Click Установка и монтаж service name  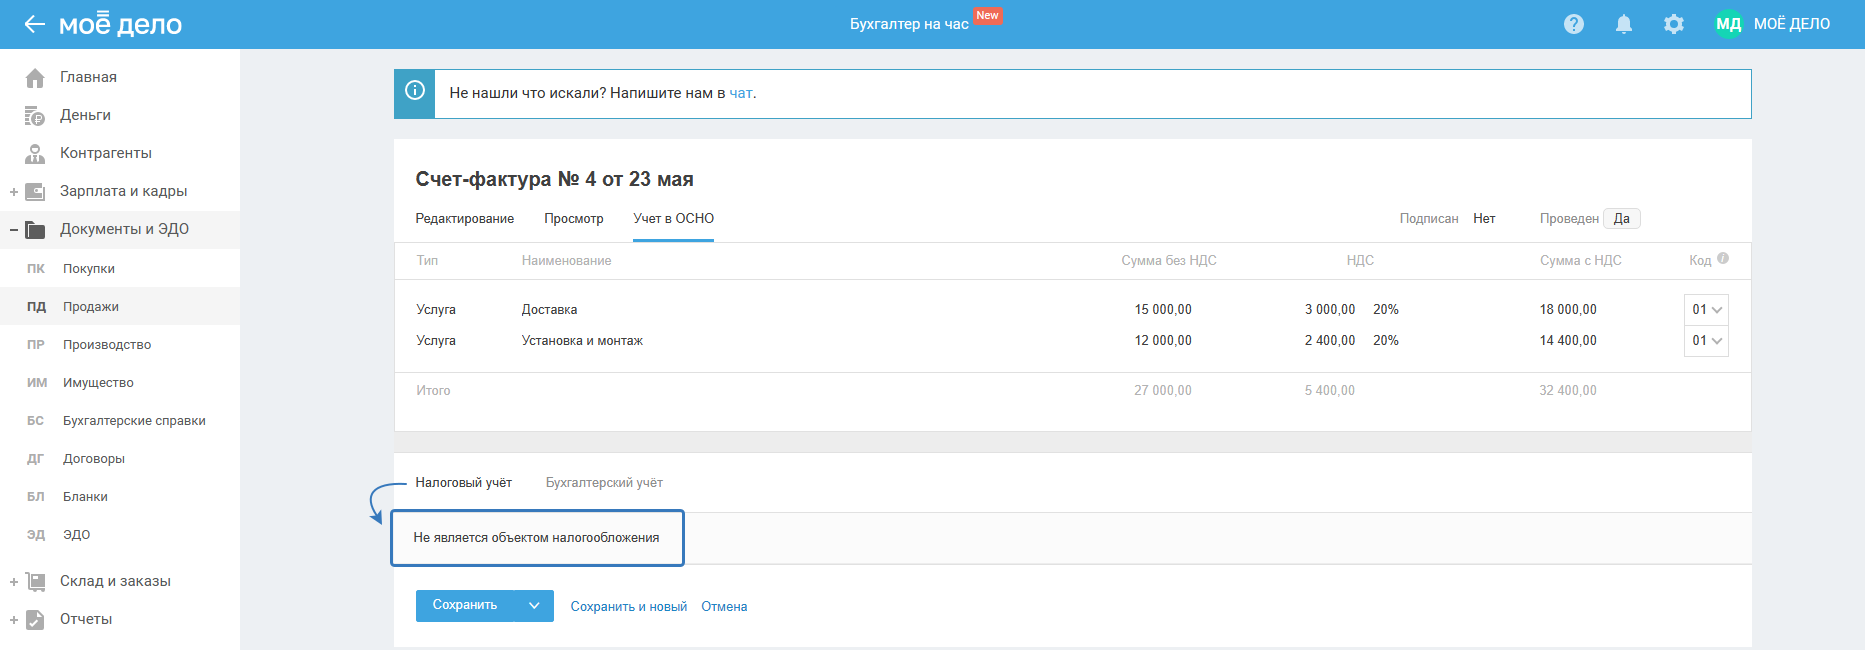(x=582, y=341)
